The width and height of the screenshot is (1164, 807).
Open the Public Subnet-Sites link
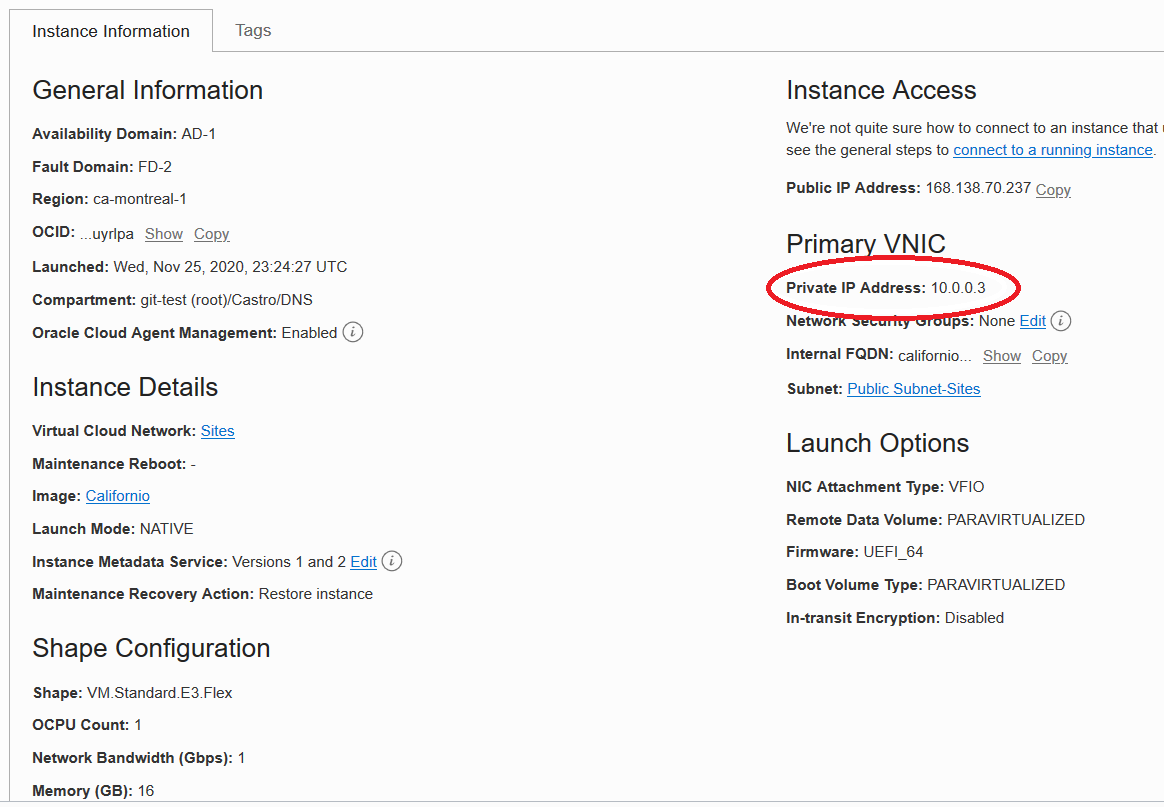[914, 389]
